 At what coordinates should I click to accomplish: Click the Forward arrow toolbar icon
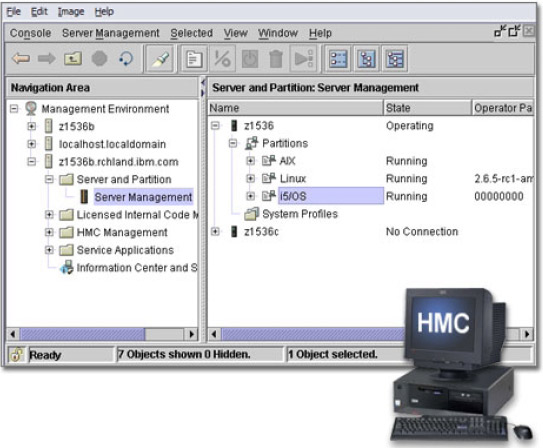[46, 58]
